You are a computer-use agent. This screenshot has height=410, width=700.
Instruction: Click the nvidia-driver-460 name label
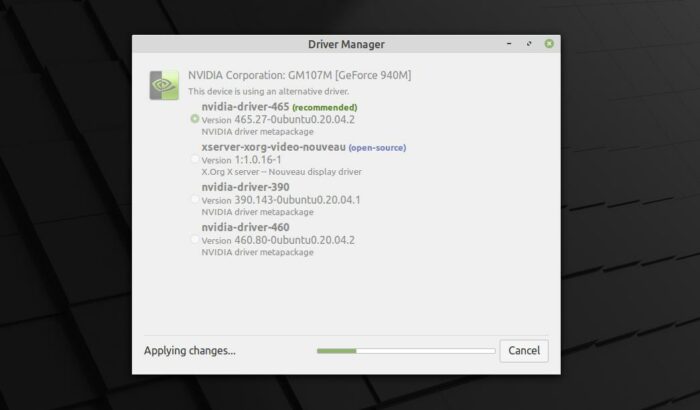pos(246,227)
